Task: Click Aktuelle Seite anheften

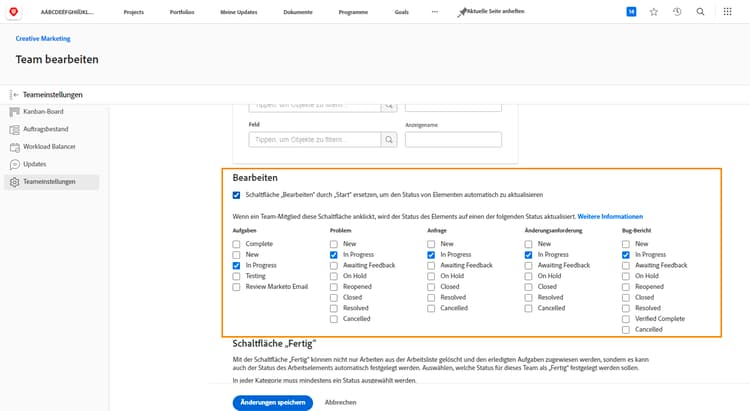Action: 496,11
